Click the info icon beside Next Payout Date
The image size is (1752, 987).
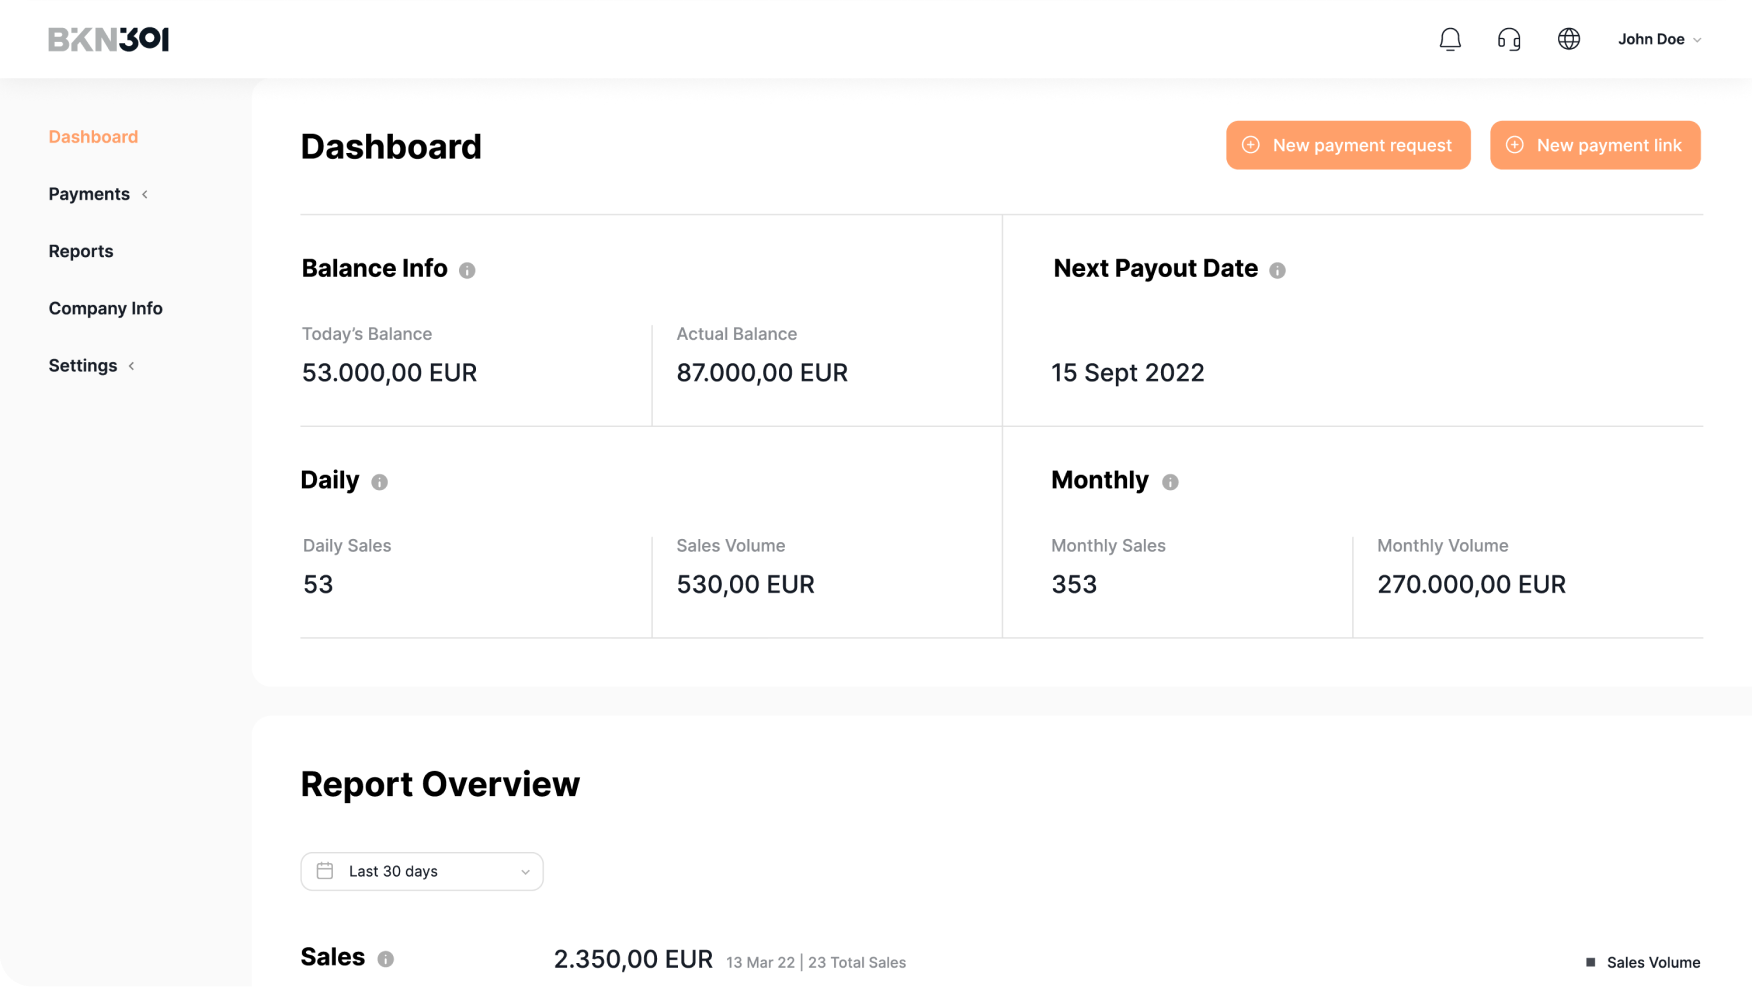coord(1277,270)
